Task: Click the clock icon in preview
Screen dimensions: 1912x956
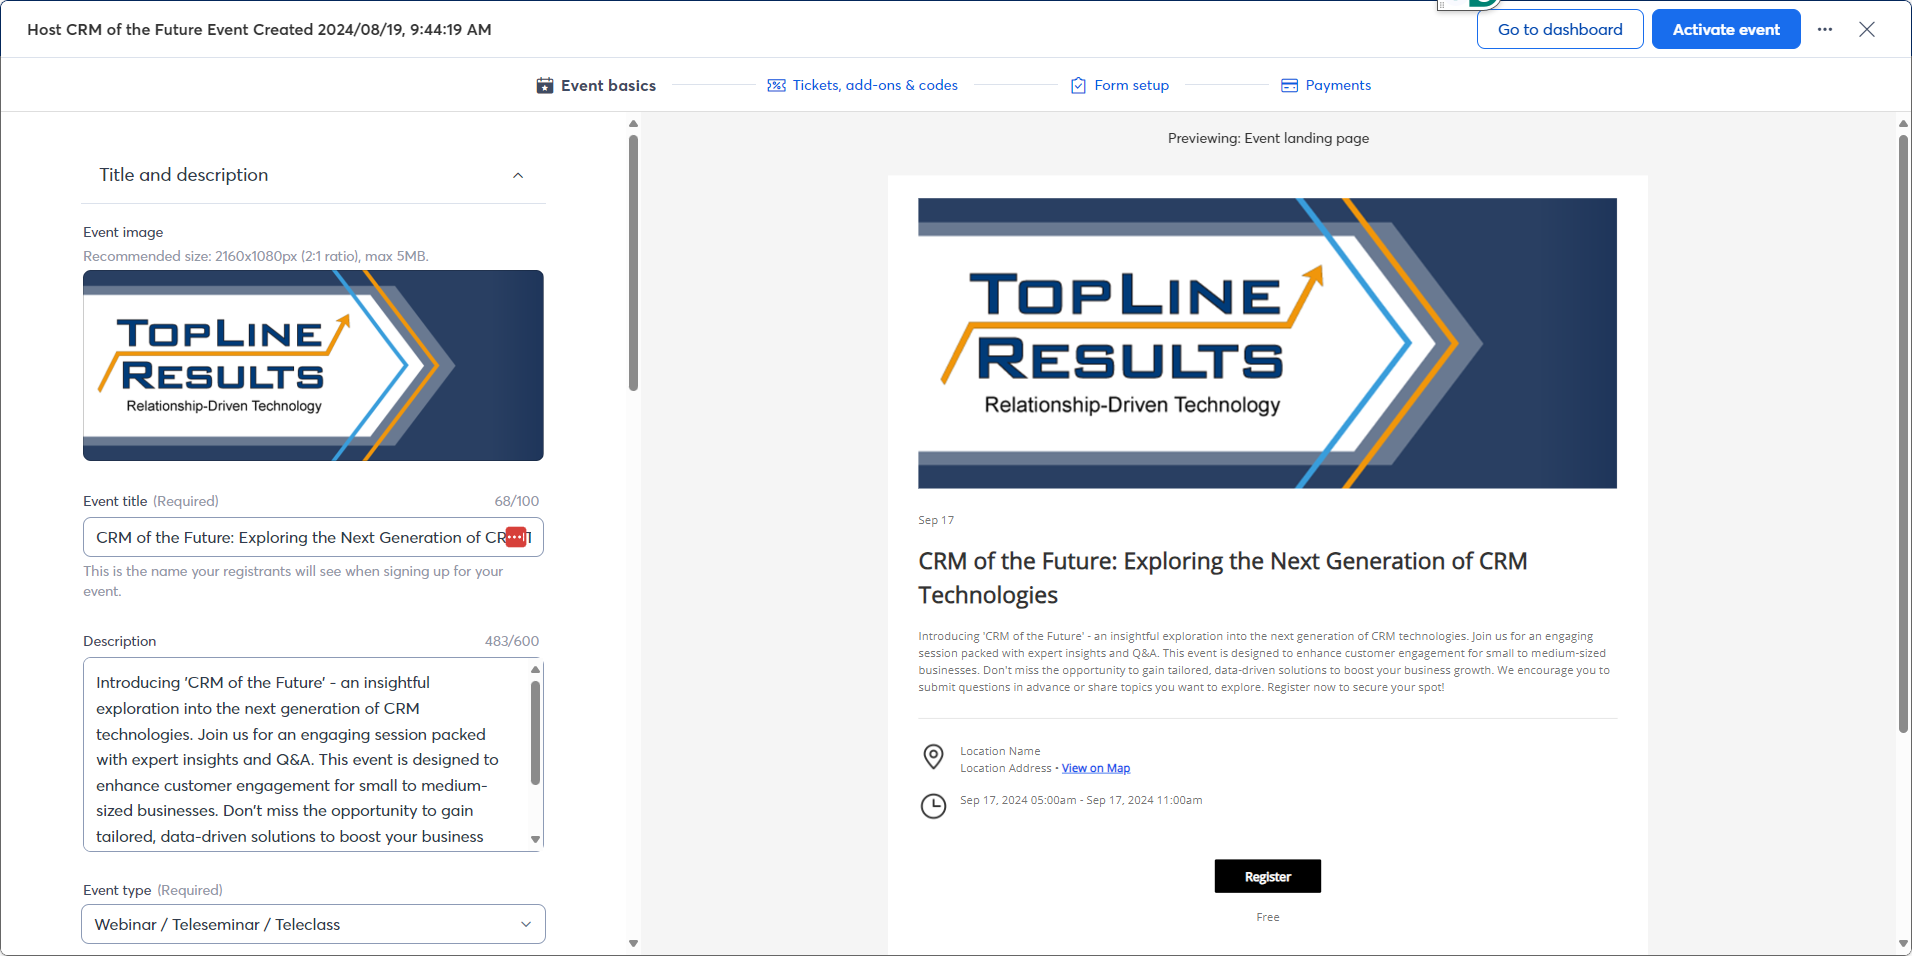Action: pyautogui.click(x=933, y=806)
